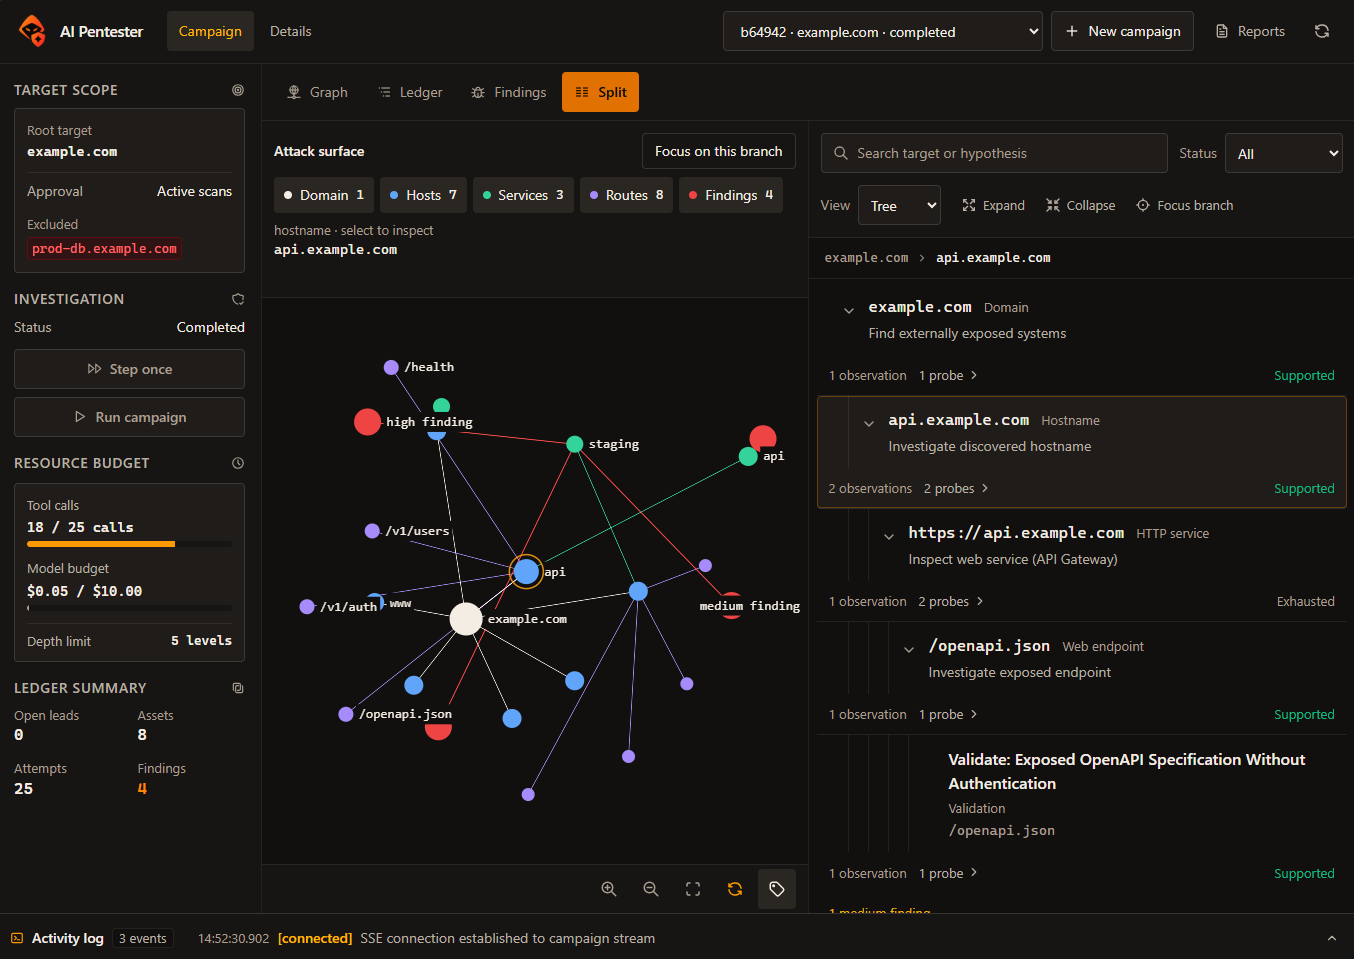
Task: Open the campaign selector dropdown
Action: click(x=883, y=31)
